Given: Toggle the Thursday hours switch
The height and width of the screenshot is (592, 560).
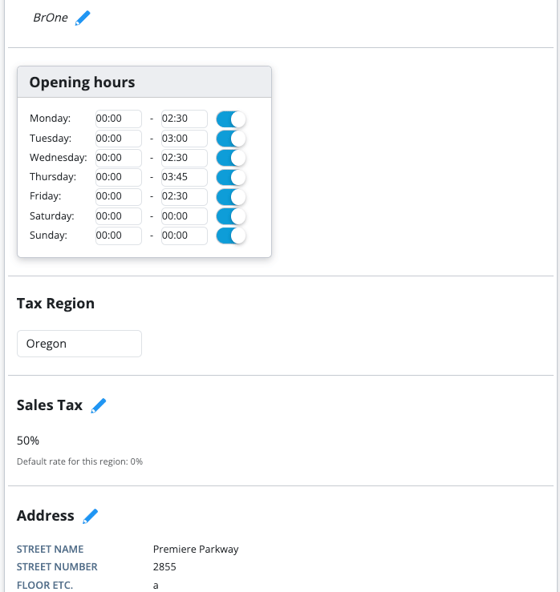Looking at the screenshot, I should tap(231, 177).
